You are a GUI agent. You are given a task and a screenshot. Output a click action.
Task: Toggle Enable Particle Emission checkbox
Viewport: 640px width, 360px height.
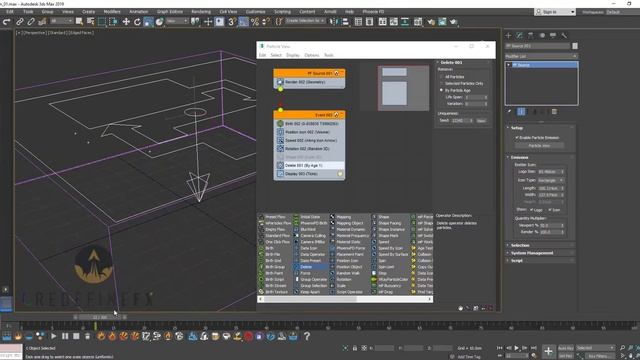[x=517, y=138]
